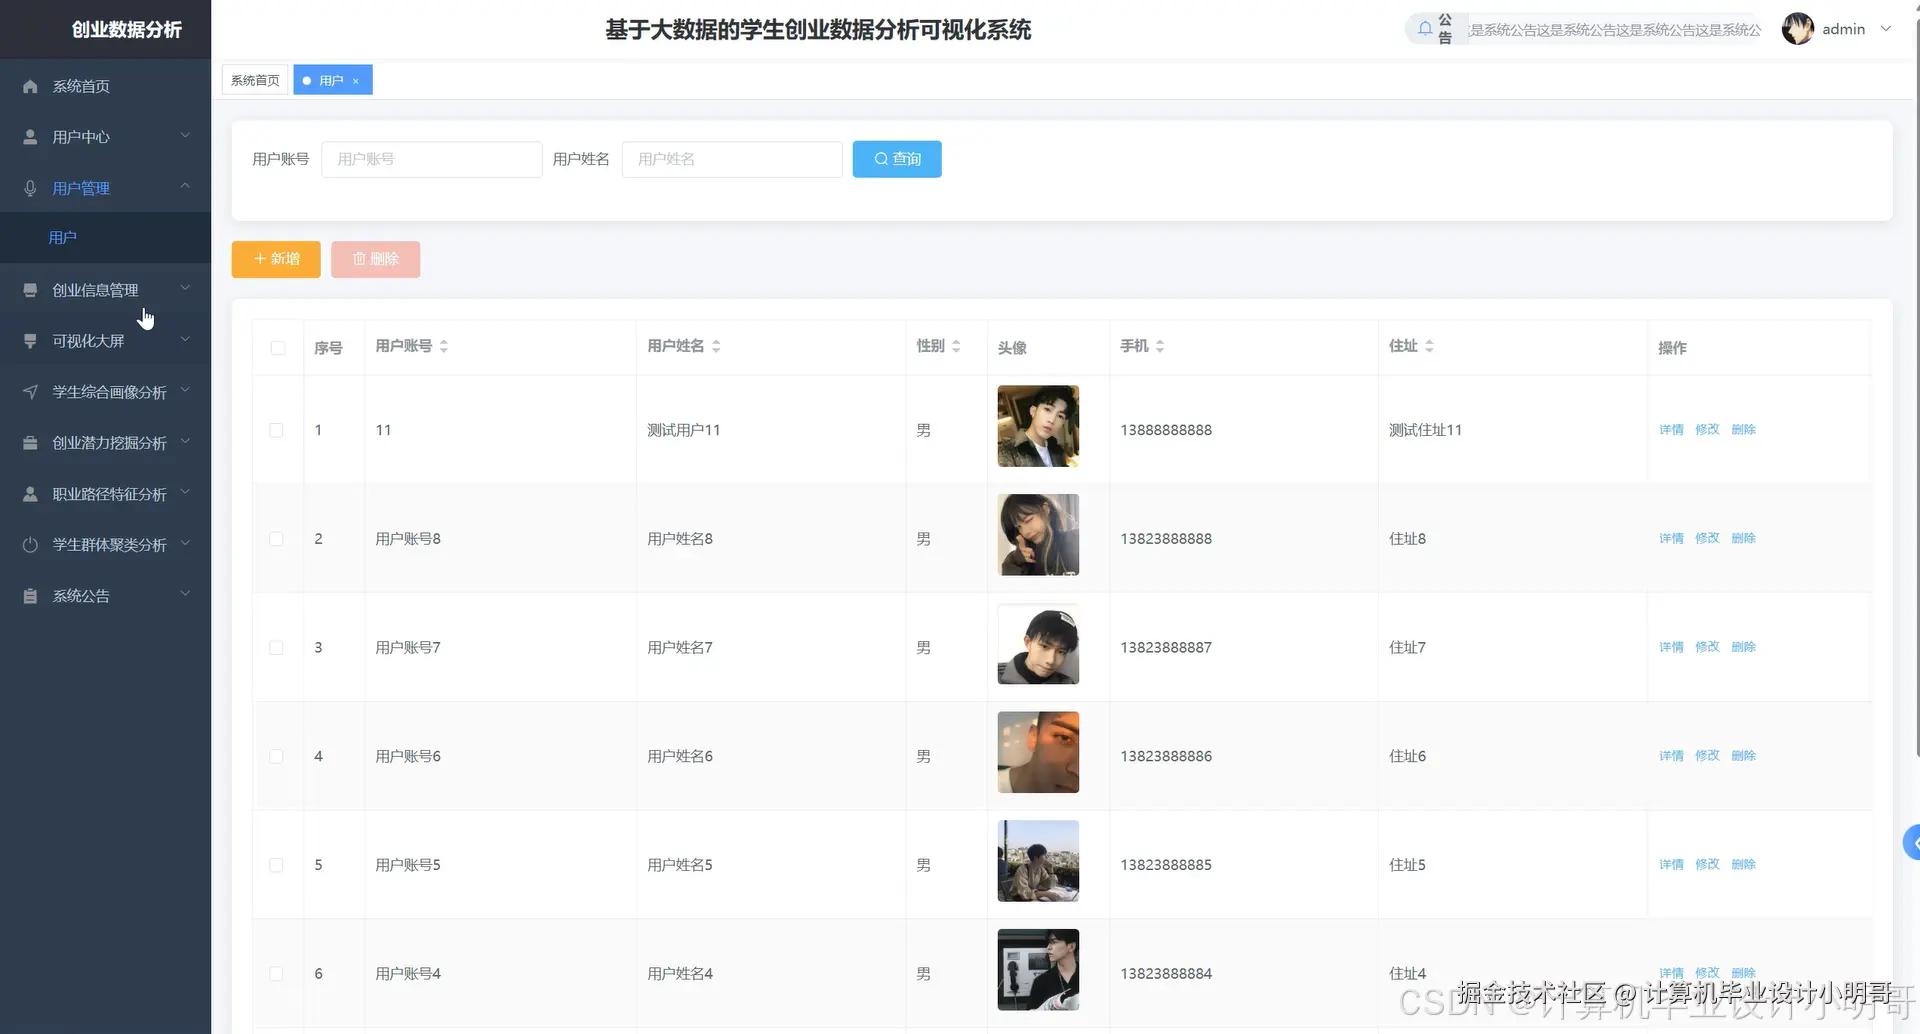Select the 用户 submenu item
1920x1034 pixels.
[x=106, y=238]
